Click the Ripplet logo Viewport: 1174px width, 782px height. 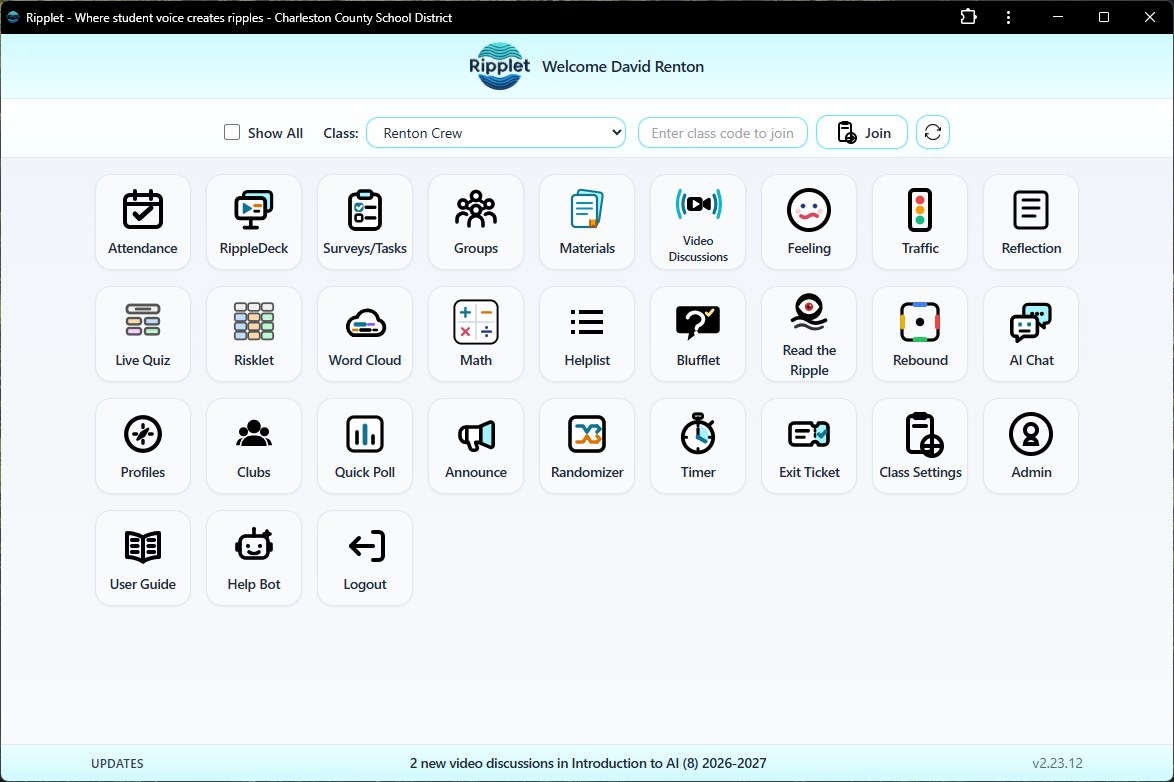499,66
